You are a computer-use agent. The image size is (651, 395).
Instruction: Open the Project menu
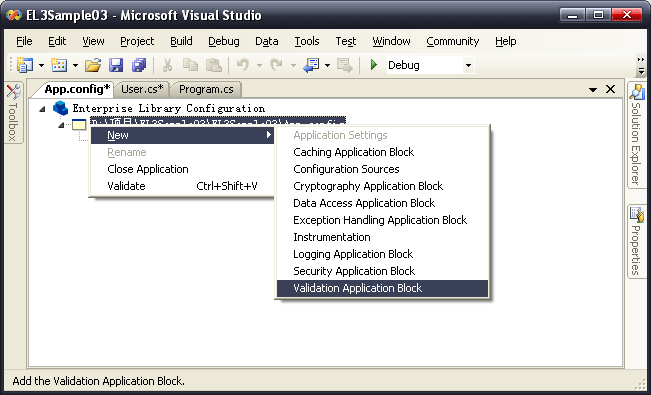click(x=137, y=41)
